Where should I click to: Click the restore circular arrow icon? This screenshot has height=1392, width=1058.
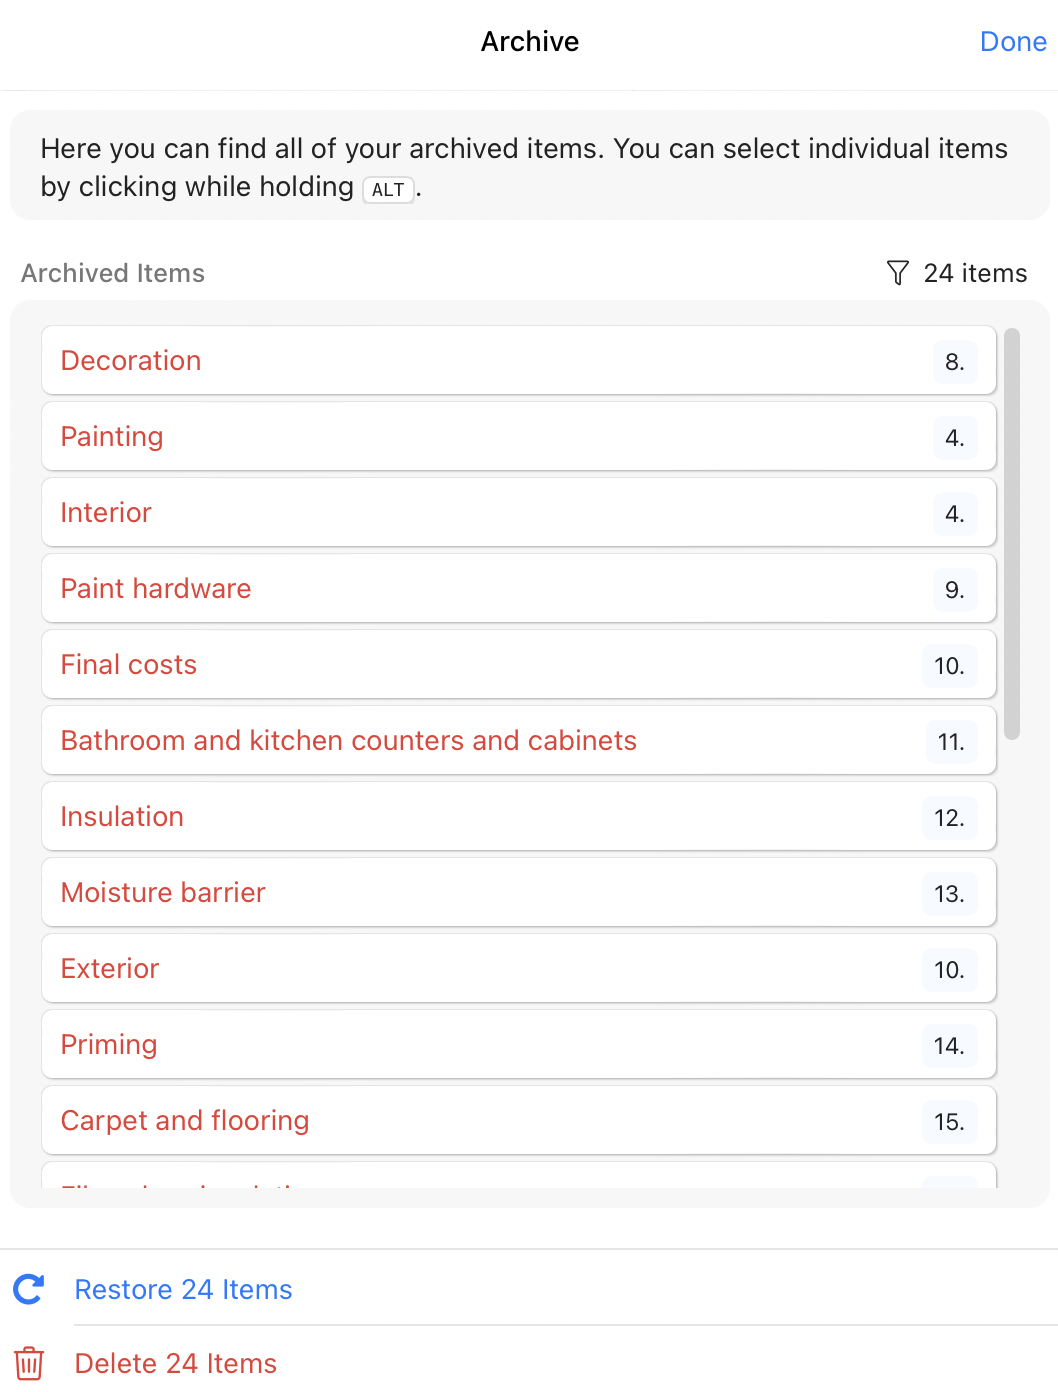tap(29, 1290)
